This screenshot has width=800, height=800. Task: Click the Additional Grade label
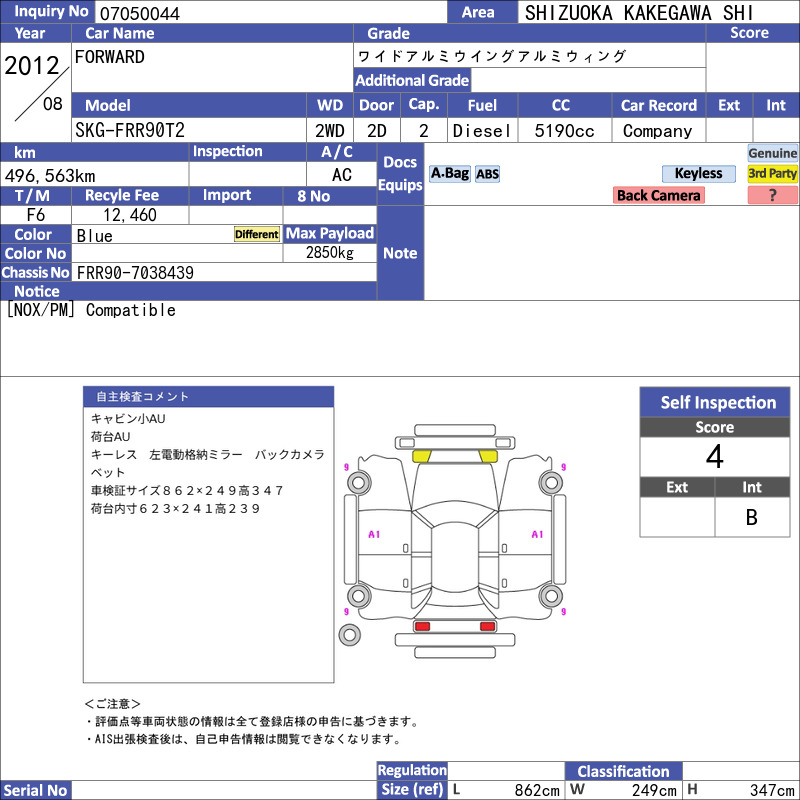pyautogui.click(x=412, y=80)
